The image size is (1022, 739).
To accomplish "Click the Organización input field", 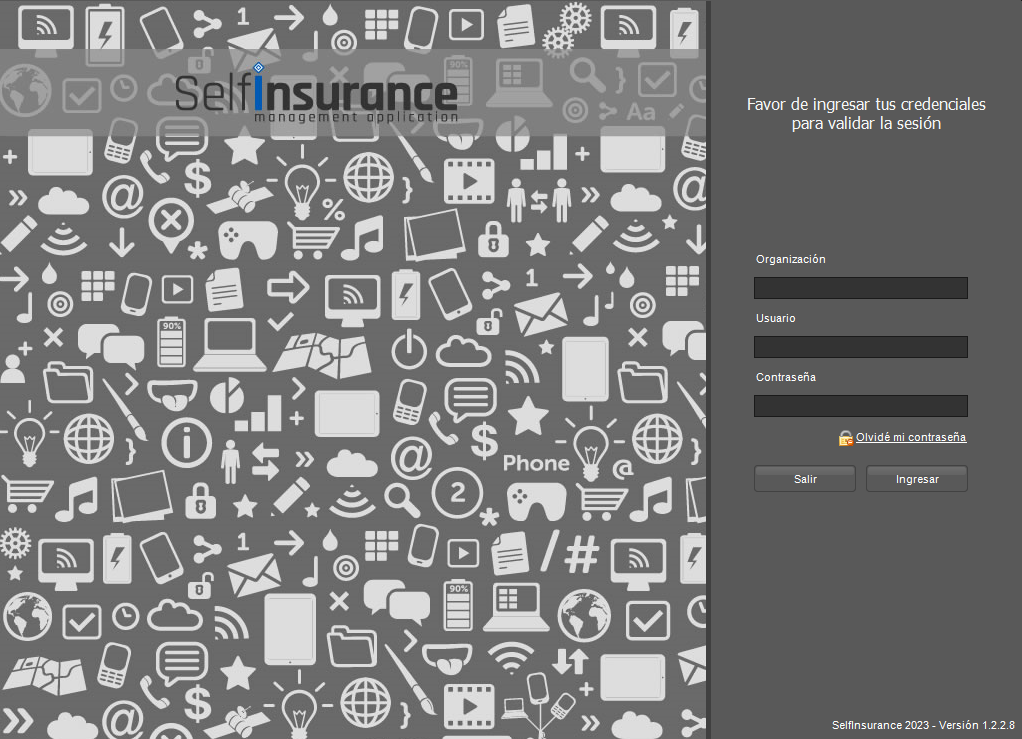I will (x=860, y=288).
